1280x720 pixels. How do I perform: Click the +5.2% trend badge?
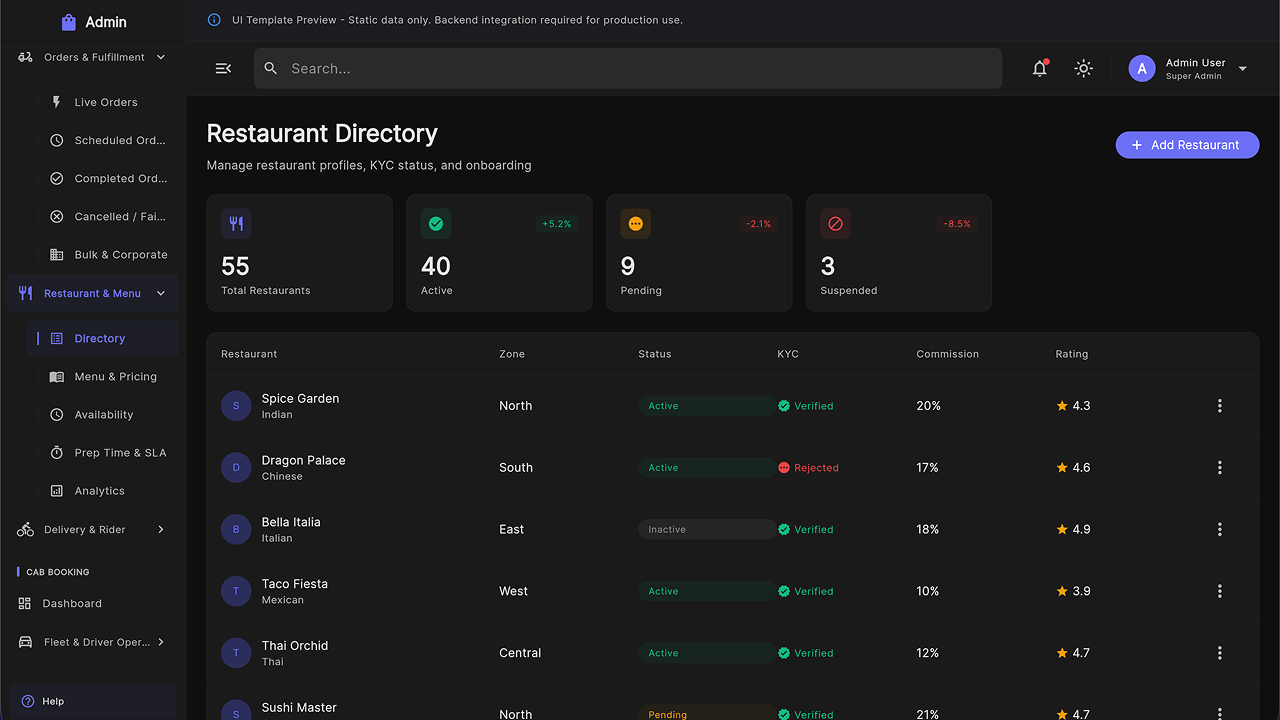pyautogui.click(x=556, y=224)
